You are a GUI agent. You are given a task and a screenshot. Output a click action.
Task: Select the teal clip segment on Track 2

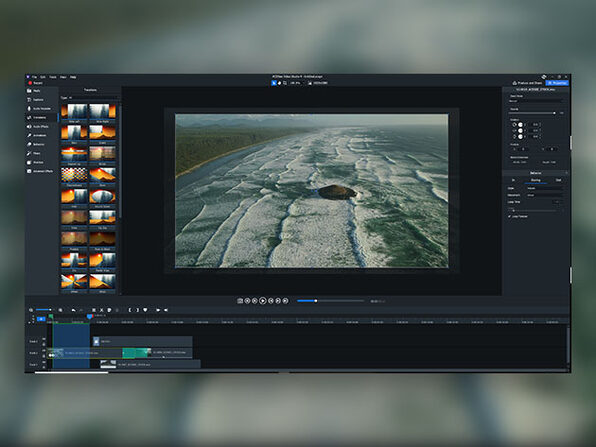136,353
